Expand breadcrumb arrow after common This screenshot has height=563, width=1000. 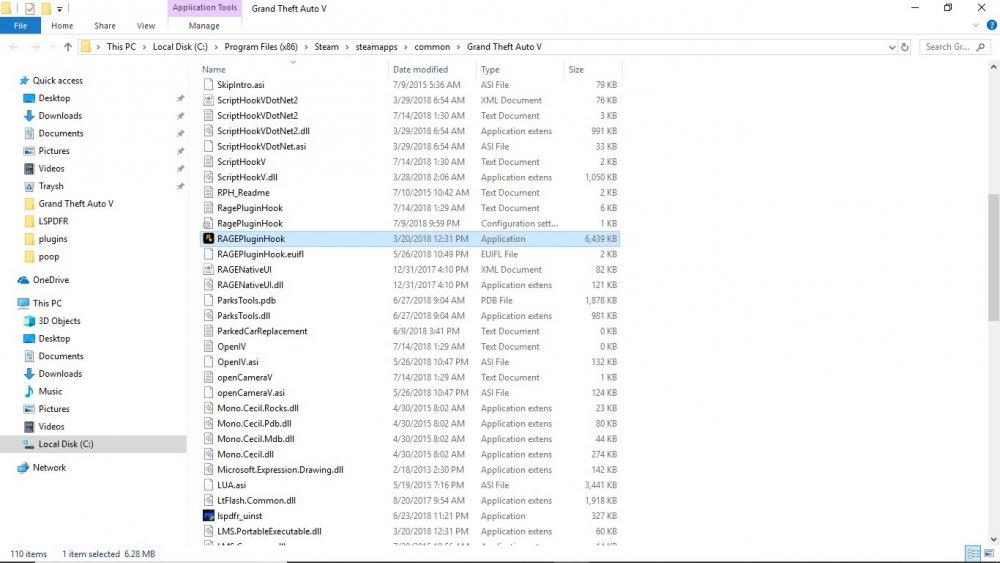point(458,47)
